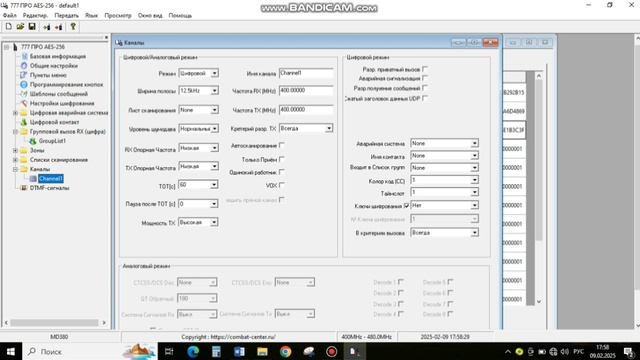Toggle Аварийная сигнализация checkbox
The image size is (640, 360).
tap(425, 78)
